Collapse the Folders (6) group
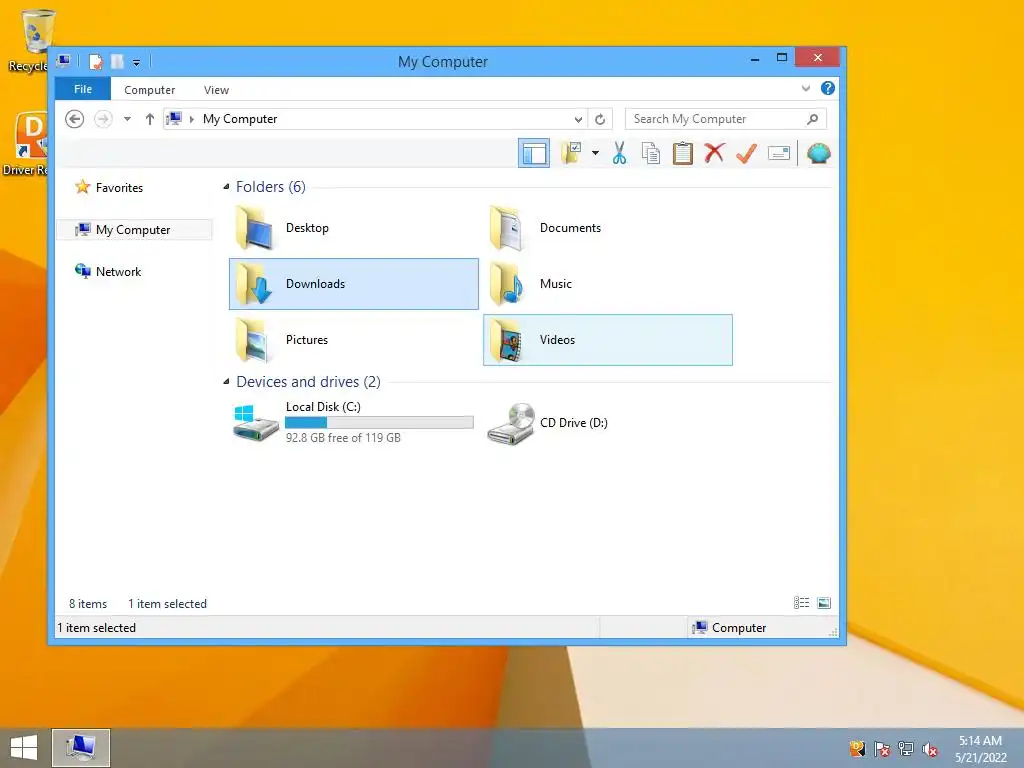The width and height of the screenshot is (1024, 768). pos(226,187)
